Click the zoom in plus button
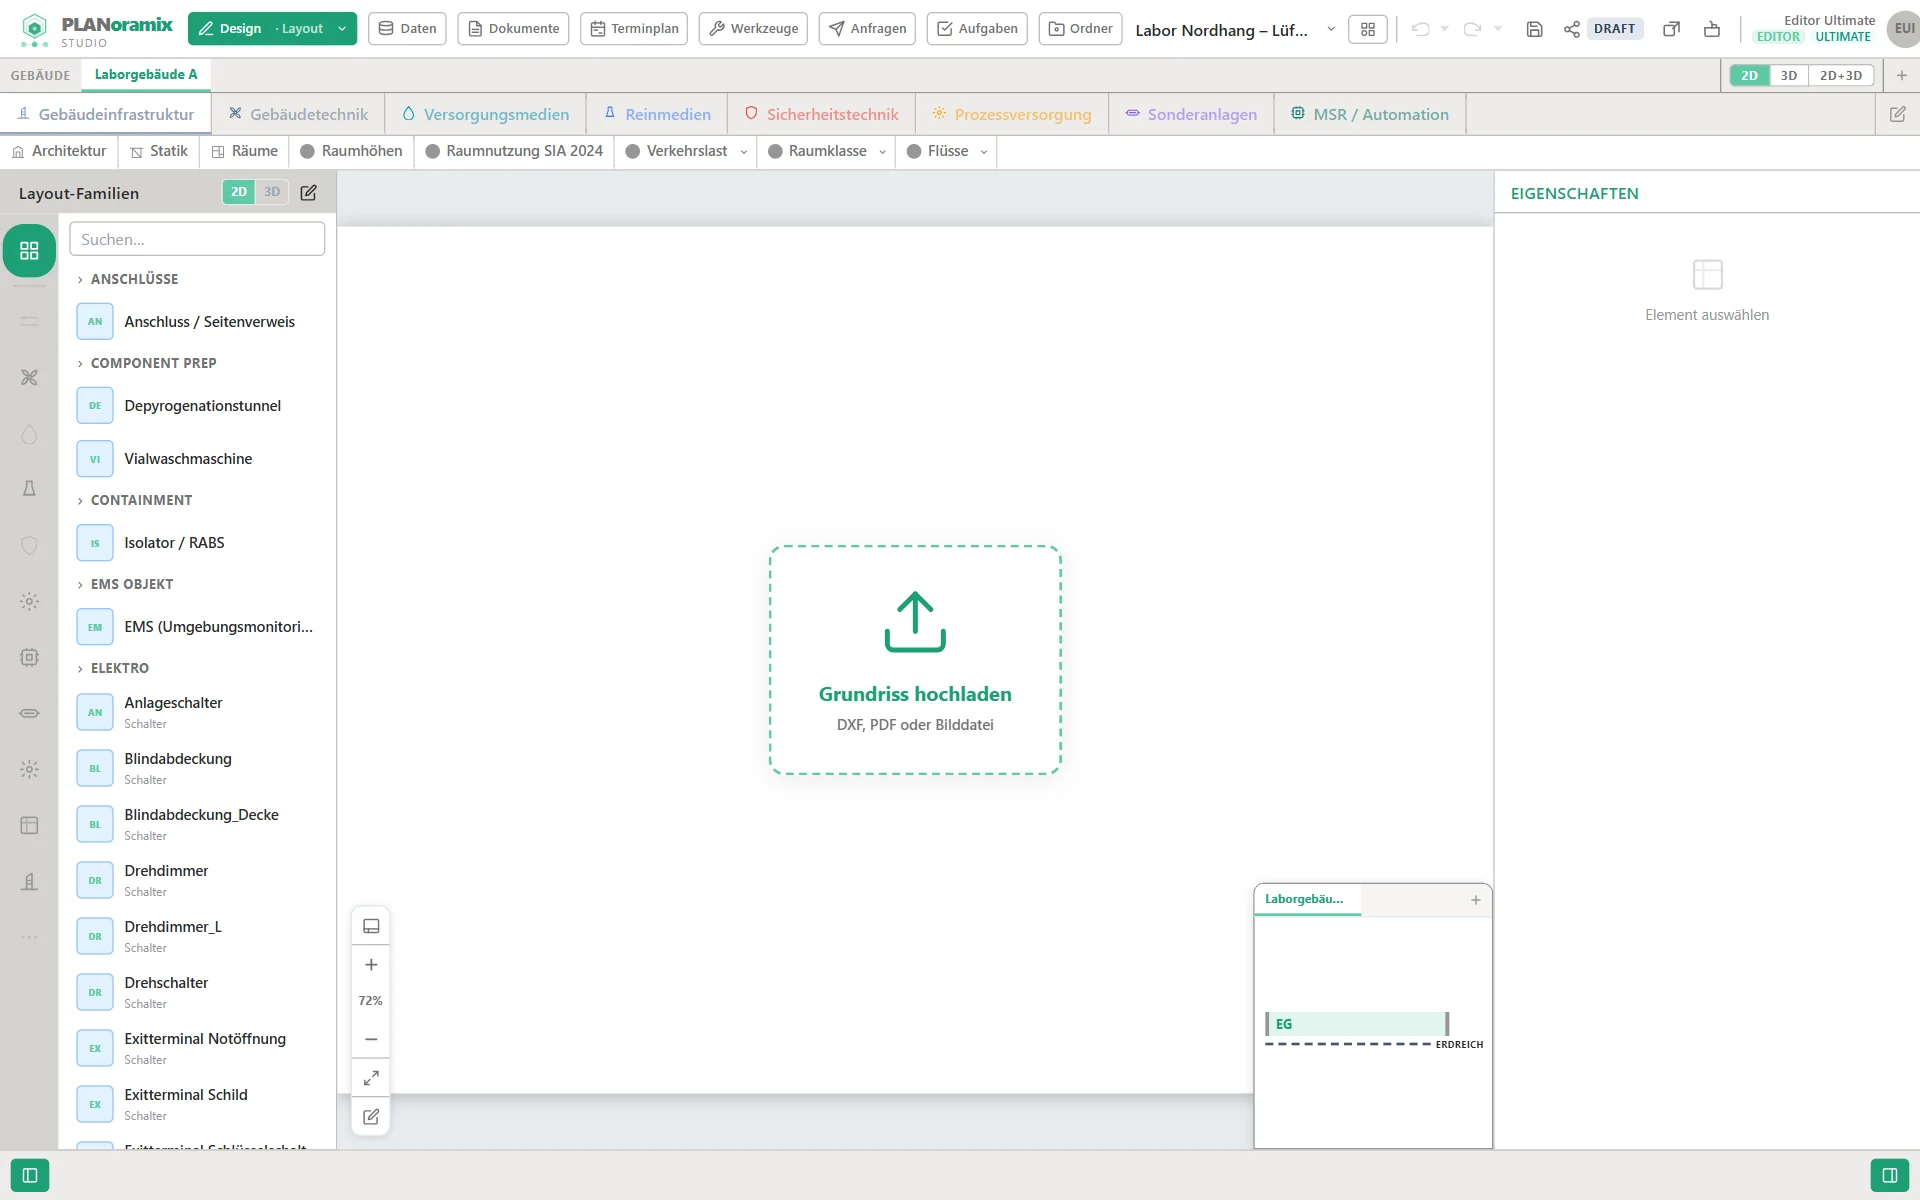The width and height of the screenshot is (1920, 1200). (x=371, y=965)
